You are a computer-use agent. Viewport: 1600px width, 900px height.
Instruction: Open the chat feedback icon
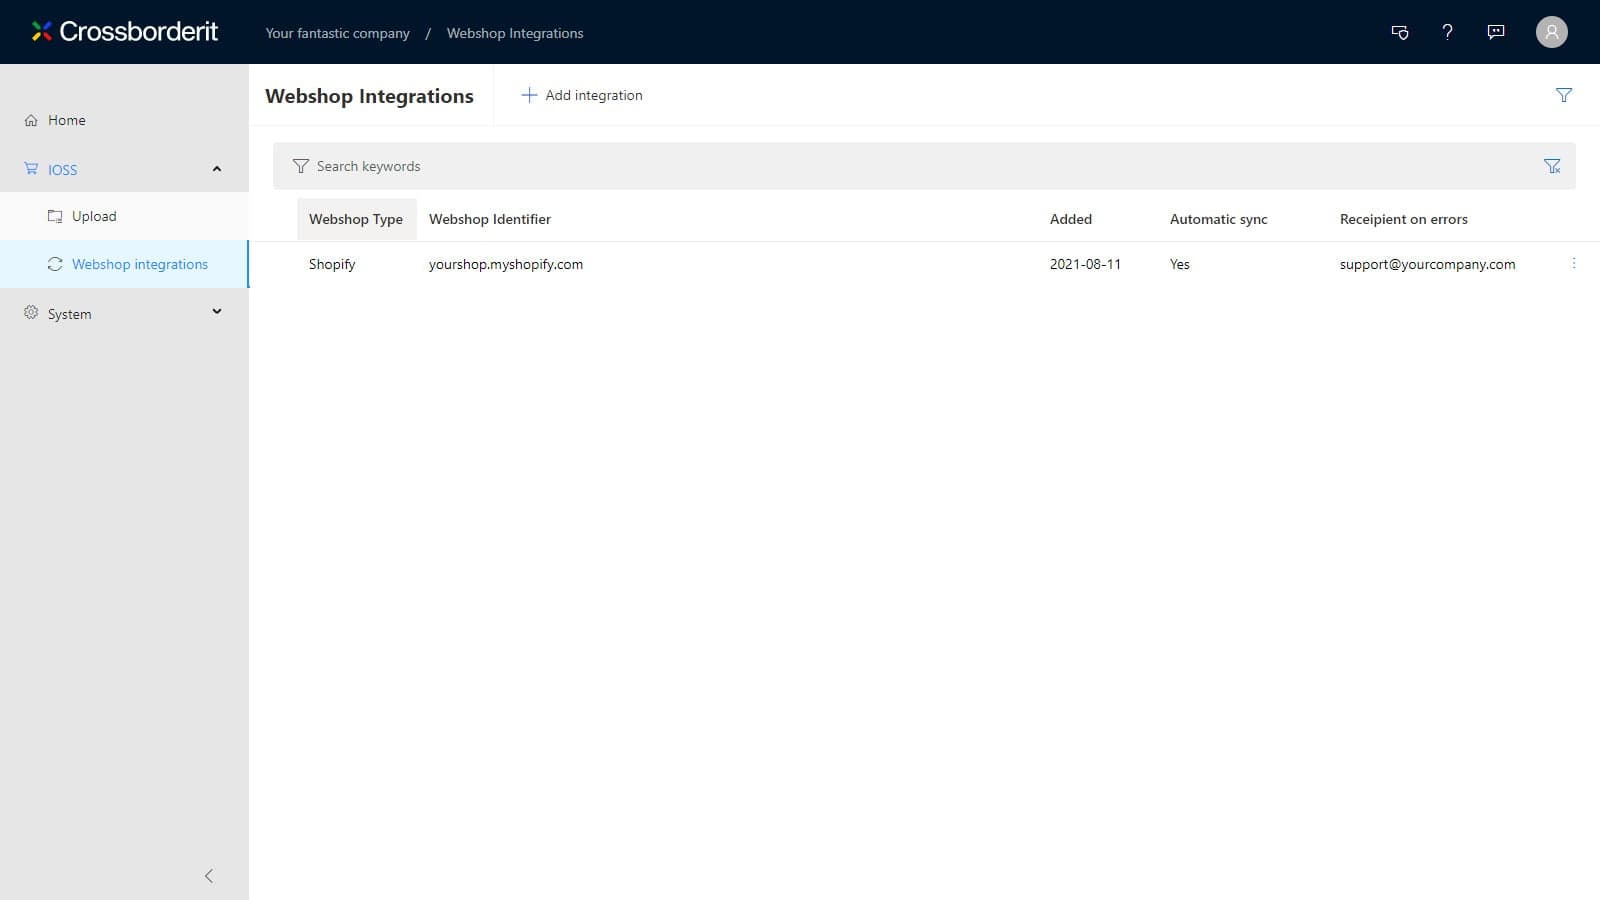[x=1495, y=32]
